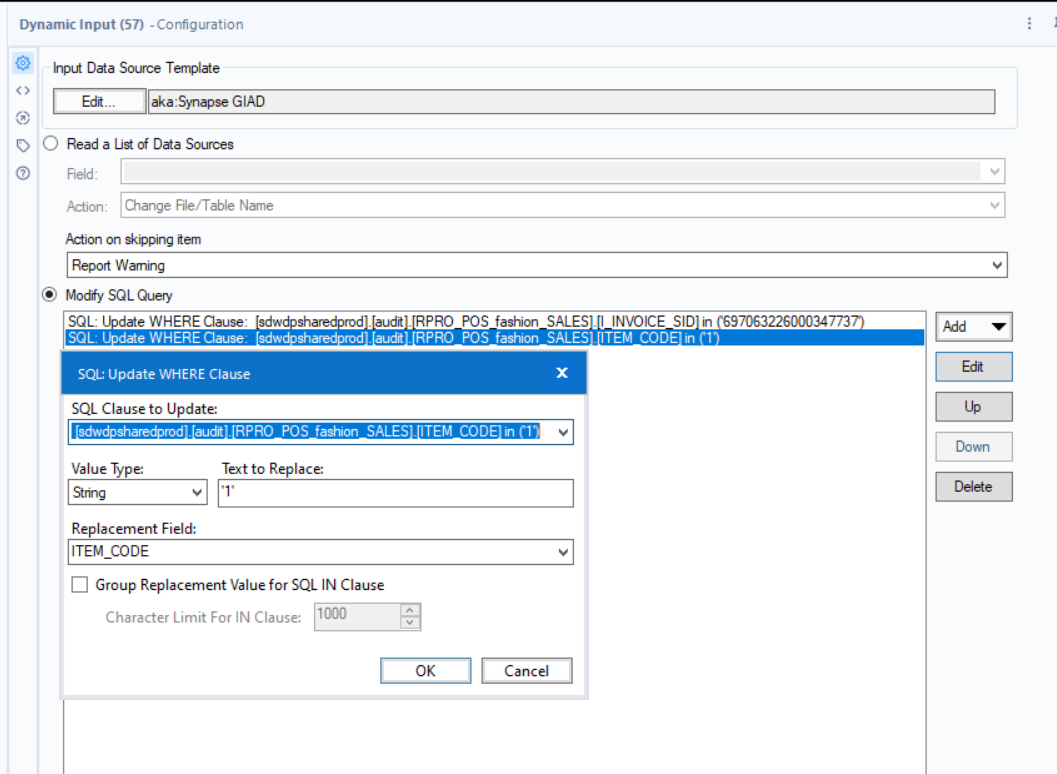Click the open example arrow icon in sidebar
The image size is (1057, 774).
pyautogui.click(x=22, y=117)
